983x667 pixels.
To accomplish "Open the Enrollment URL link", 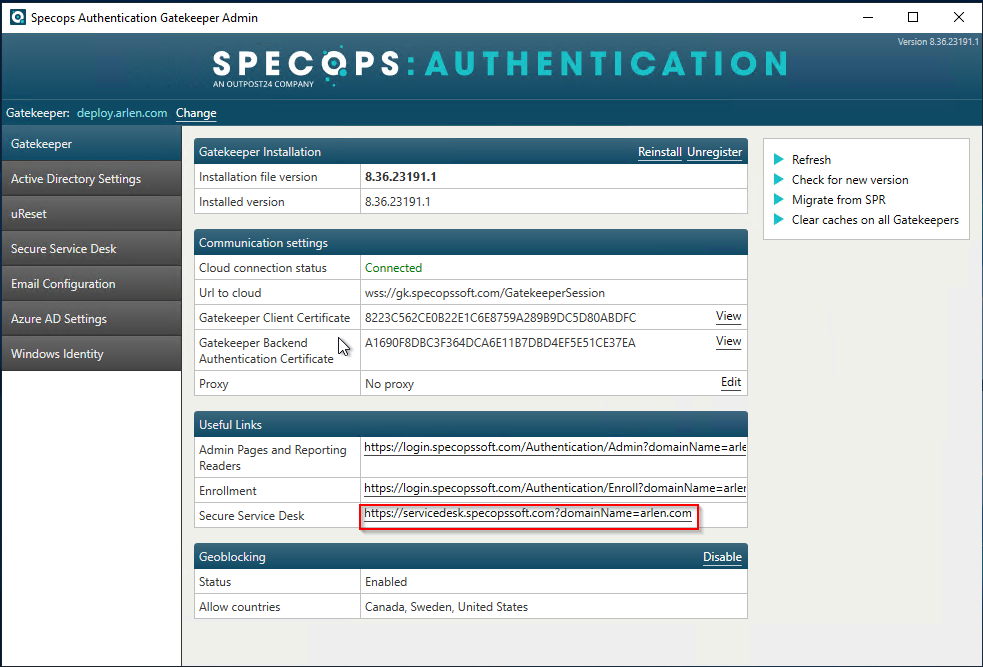I will pyautogui.click(x=555, y=488).
